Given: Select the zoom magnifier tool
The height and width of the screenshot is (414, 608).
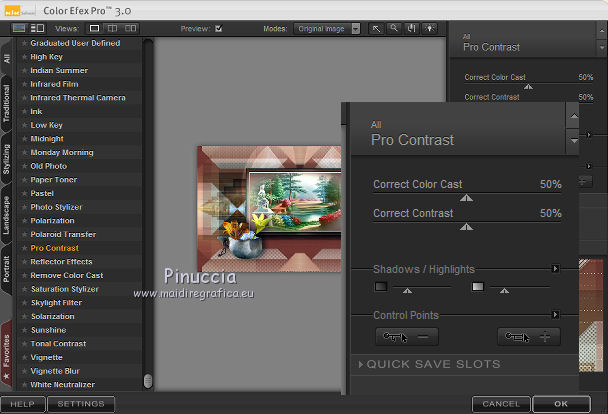Looking at the screenshot, I should 394,28.
